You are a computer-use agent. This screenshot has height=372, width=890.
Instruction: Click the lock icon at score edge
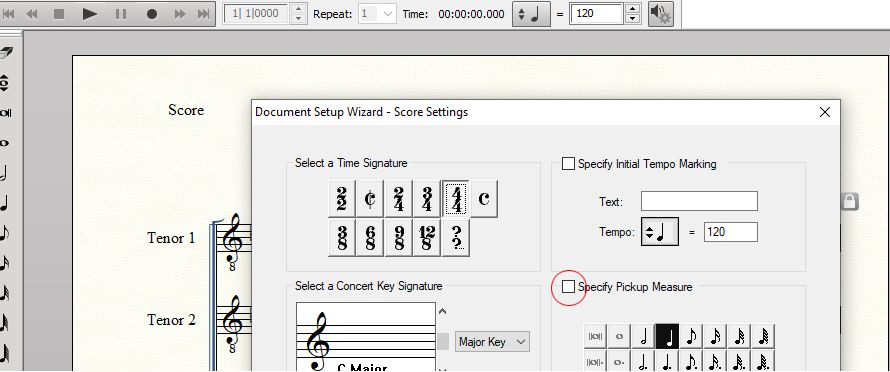point(849,202)
